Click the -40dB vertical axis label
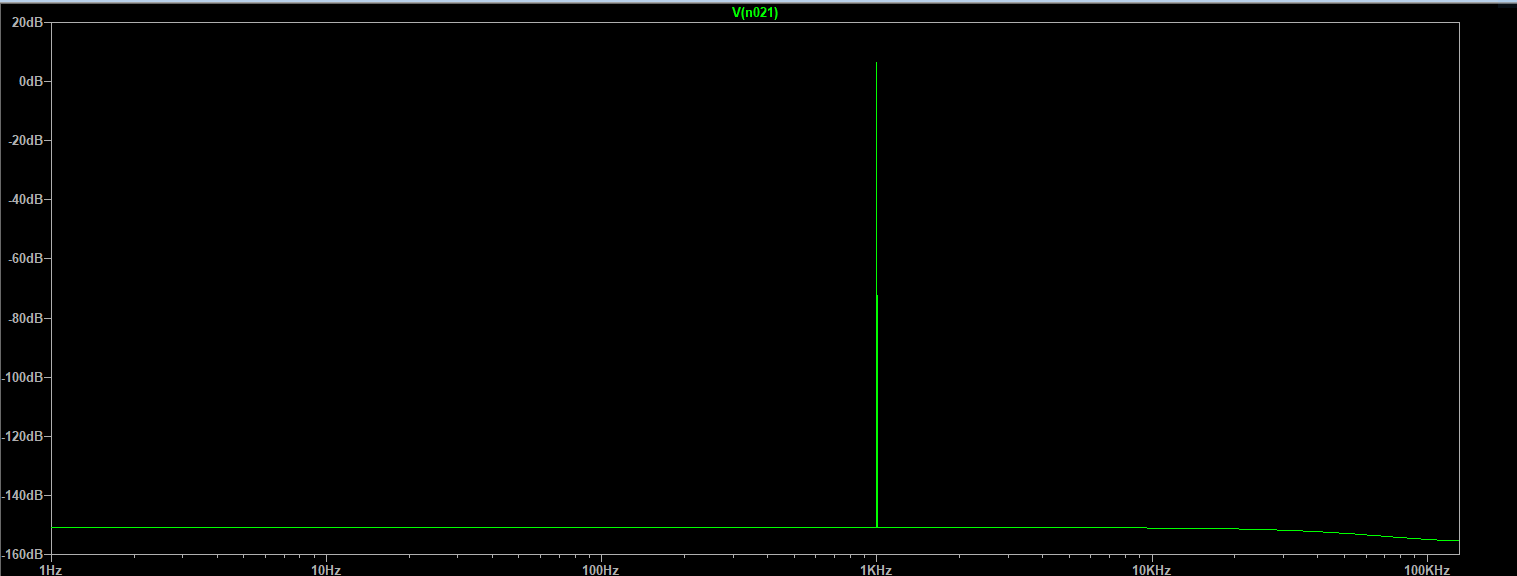The height and width of the screenshot is (576, 1517). click(25, 199)
